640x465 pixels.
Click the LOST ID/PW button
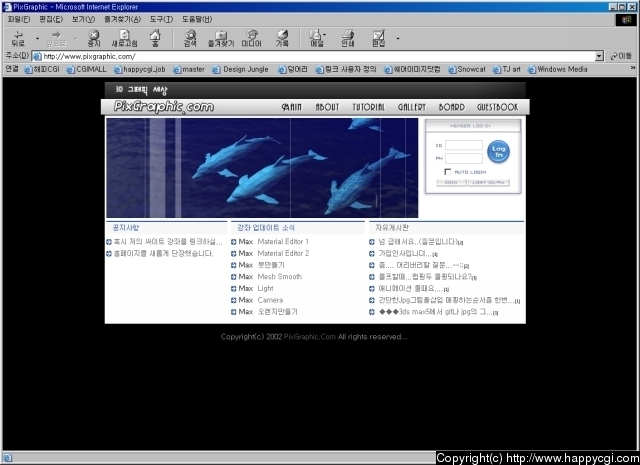tap(489, 182)
